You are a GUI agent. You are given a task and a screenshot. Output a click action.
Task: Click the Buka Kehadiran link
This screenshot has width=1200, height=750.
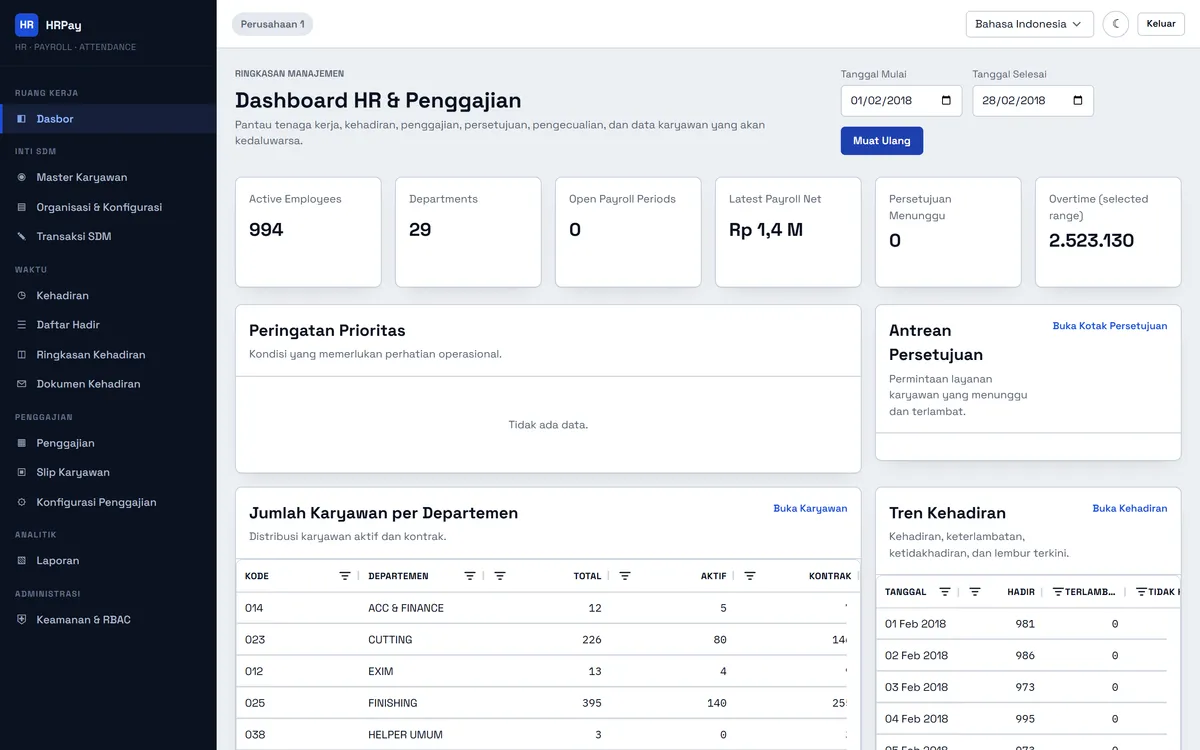click(1130, 509)
